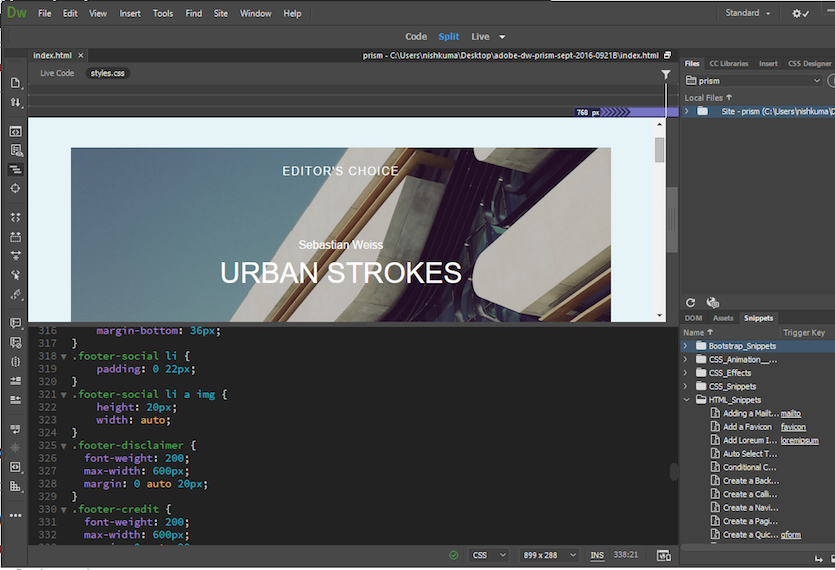Click the filter funnel icon above the preview
Viewport: 835px width, 570px height.
click(x=666, y=75)
